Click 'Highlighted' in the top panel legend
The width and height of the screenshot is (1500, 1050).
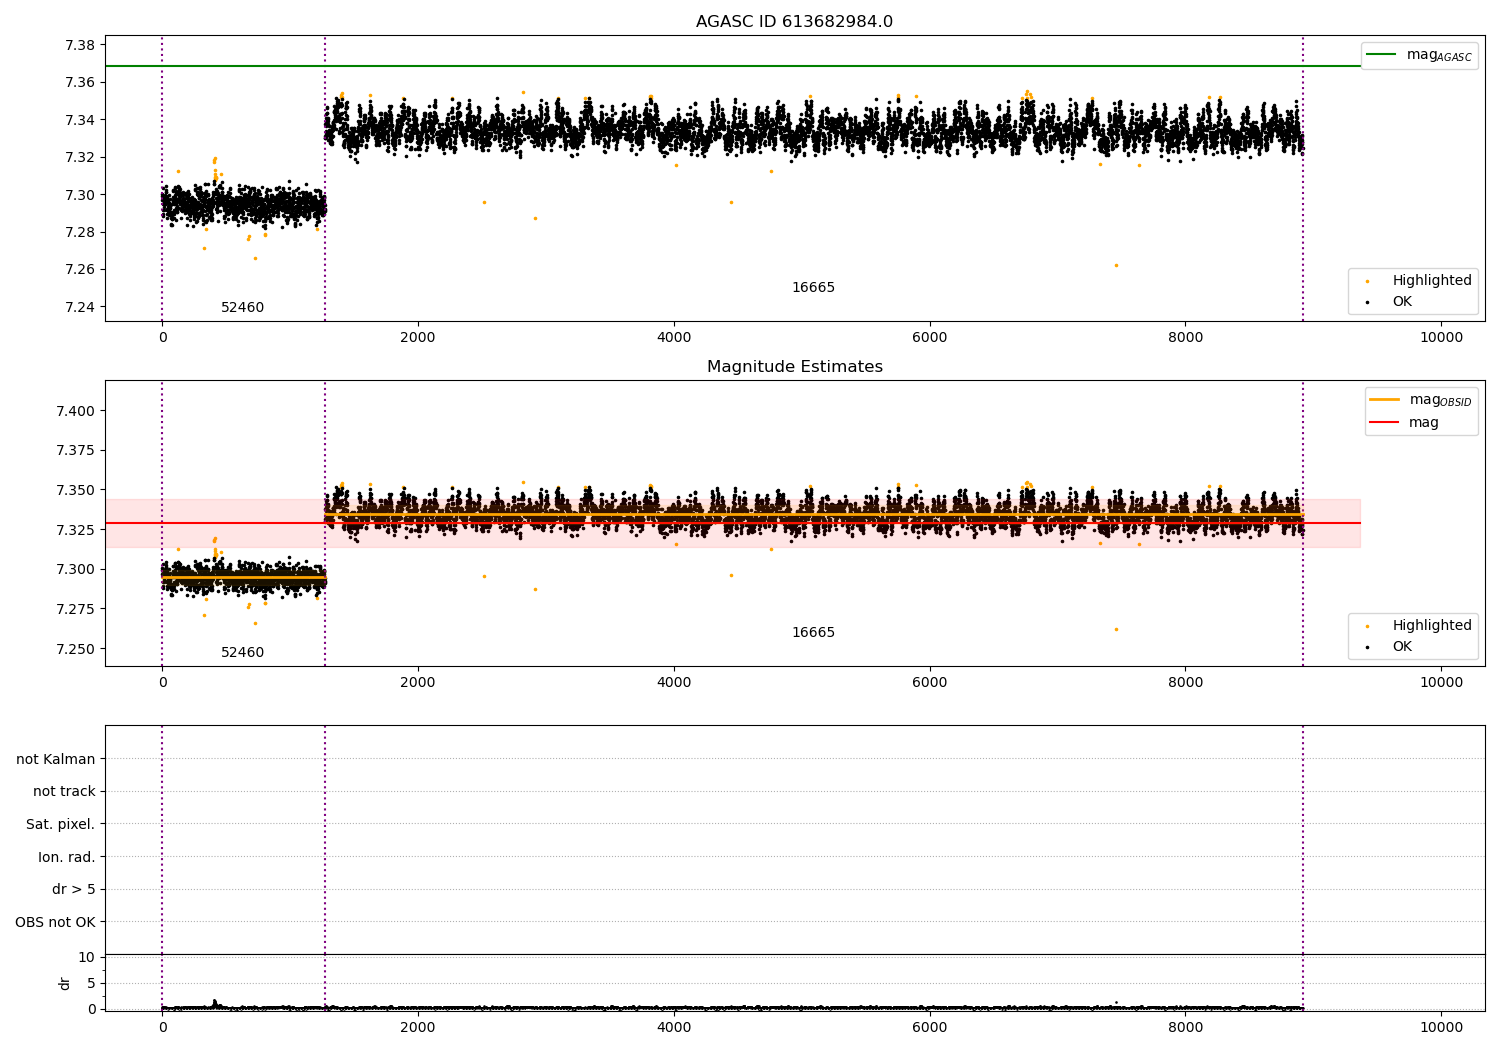pyautogui.click(x=1432, y=280)
